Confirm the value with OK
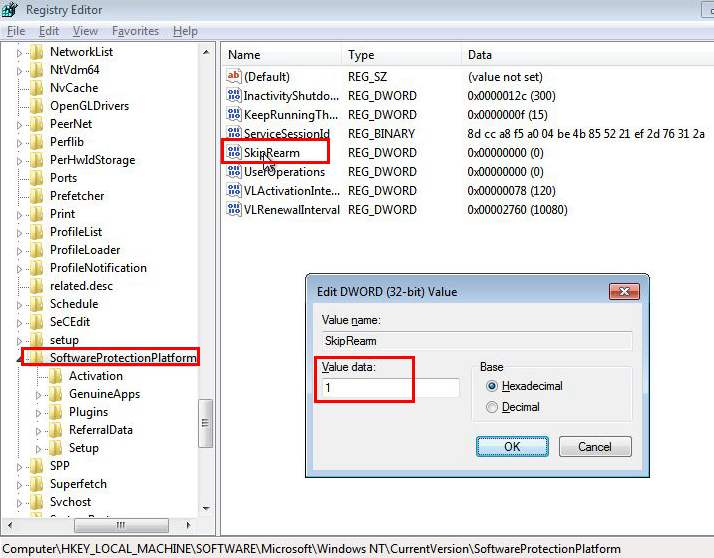Image resolution: width=714 pixels, height=558 pixels. tap(512, 446)
